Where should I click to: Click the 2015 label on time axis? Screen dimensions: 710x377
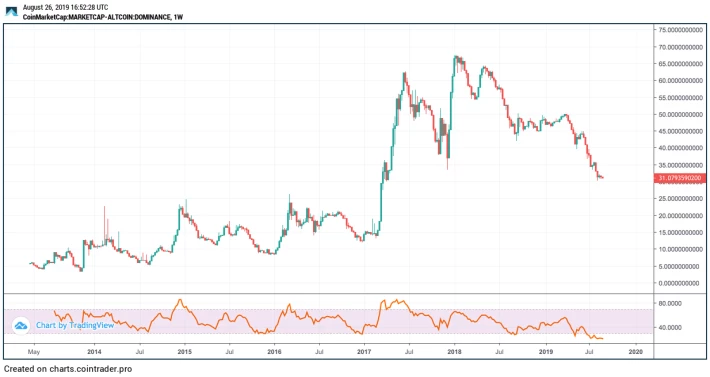pyautogui.click(x=184, y=352)
